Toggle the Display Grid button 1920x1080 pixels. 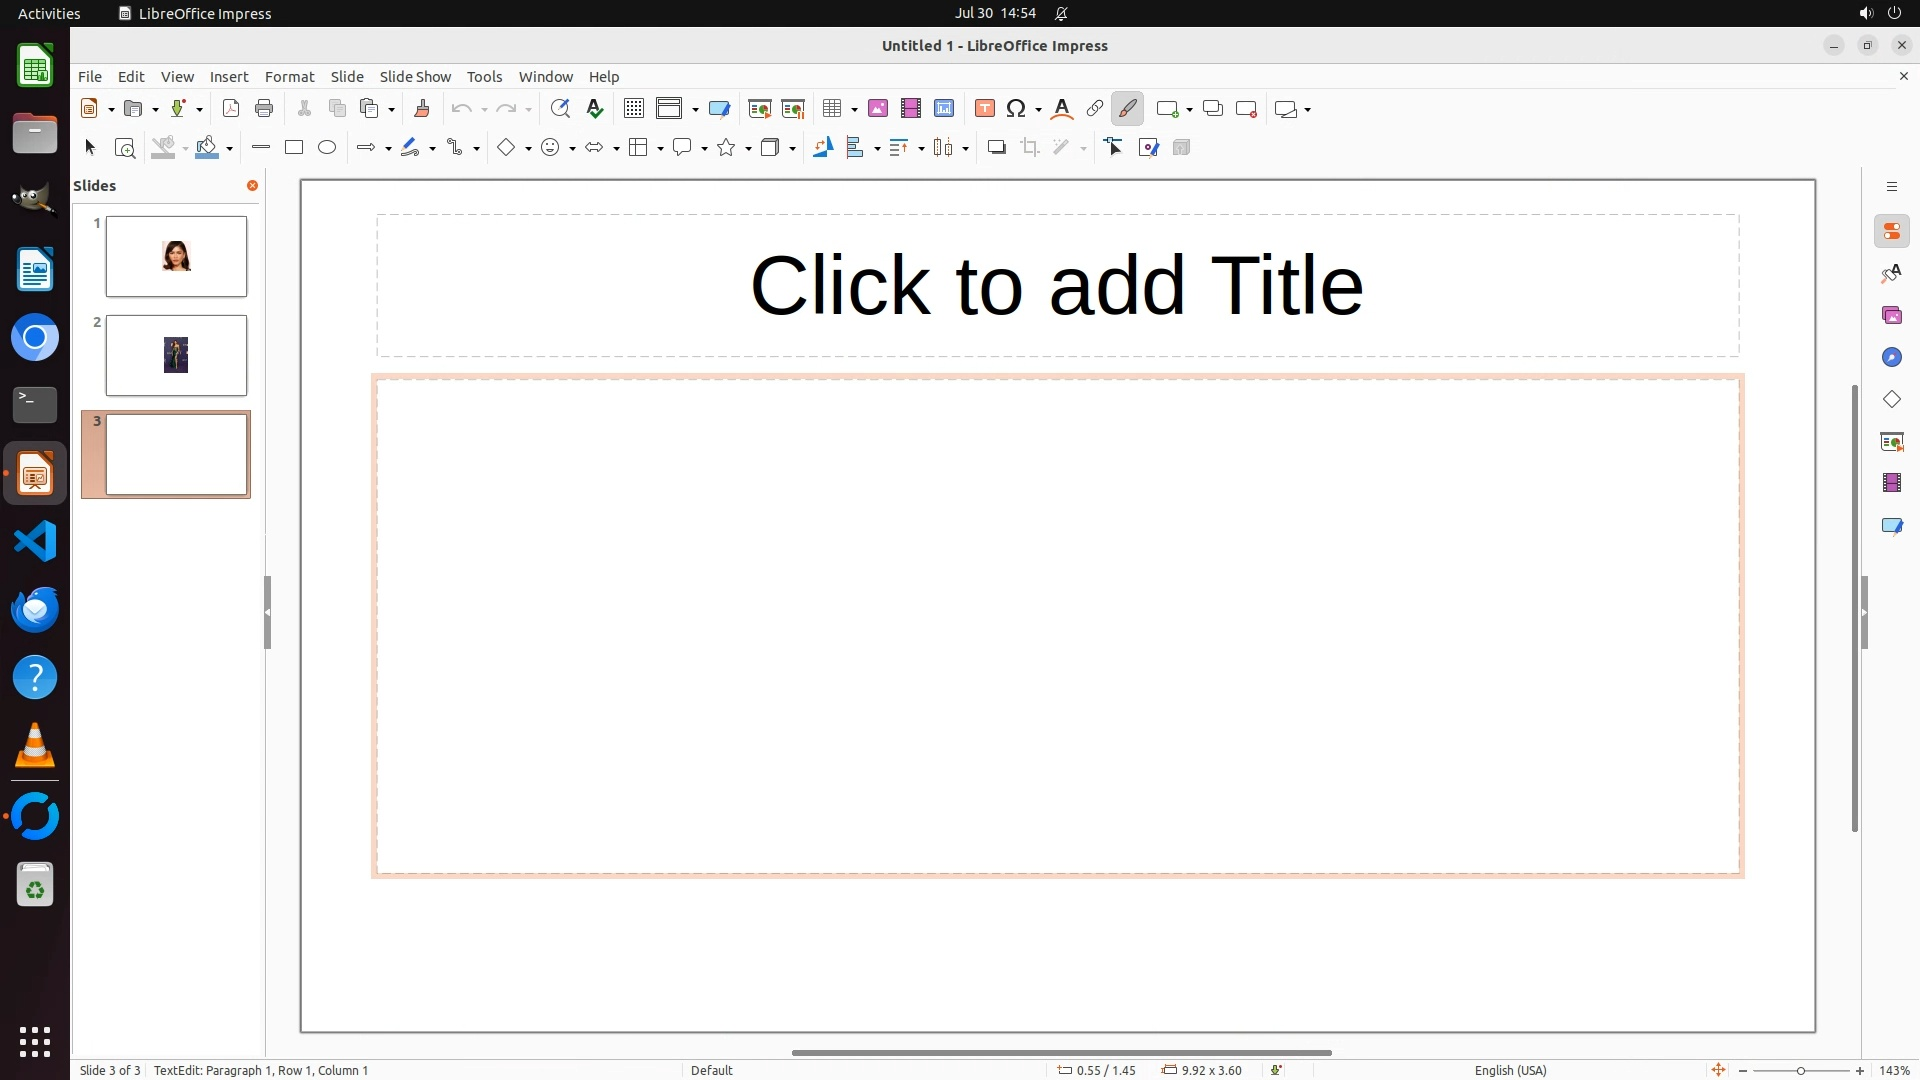coord(633,109)
